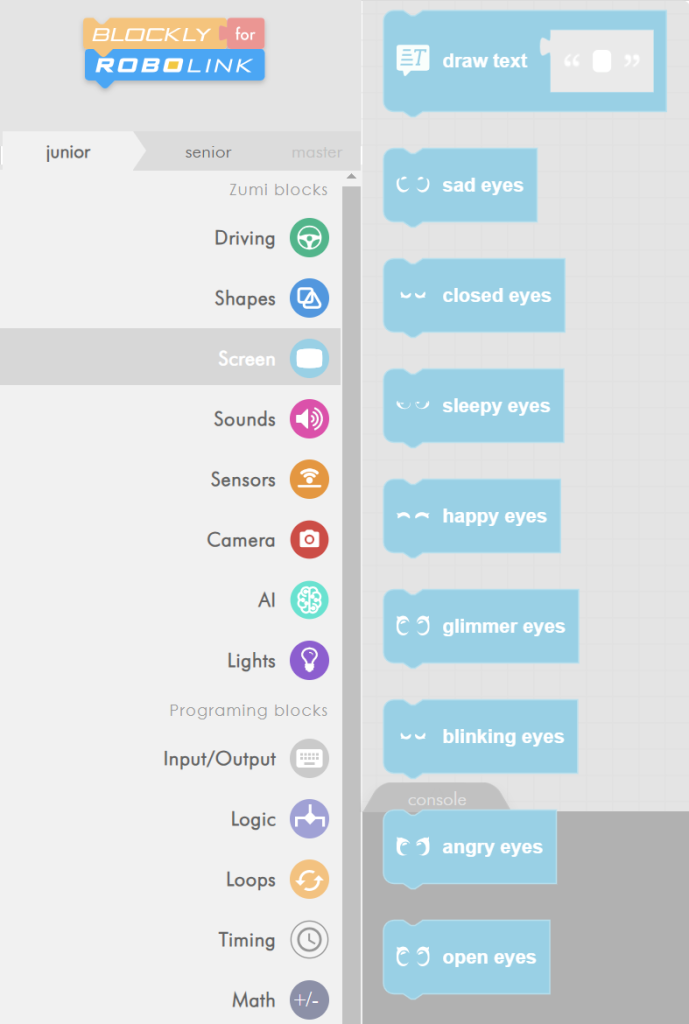Select the sad eyes block

[x=461, y=186]
